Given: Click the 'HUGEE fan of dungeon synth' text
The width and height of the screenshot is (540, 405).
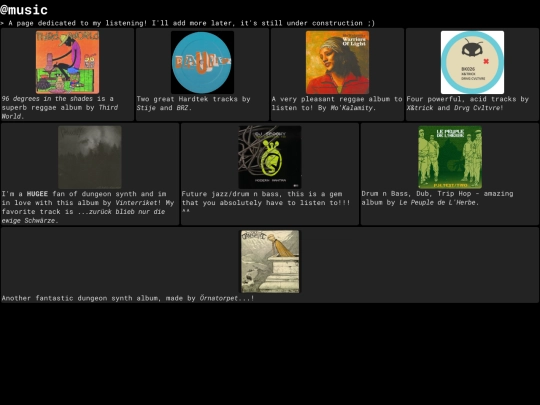Looking at the screenshot, I should coord(88,207).
